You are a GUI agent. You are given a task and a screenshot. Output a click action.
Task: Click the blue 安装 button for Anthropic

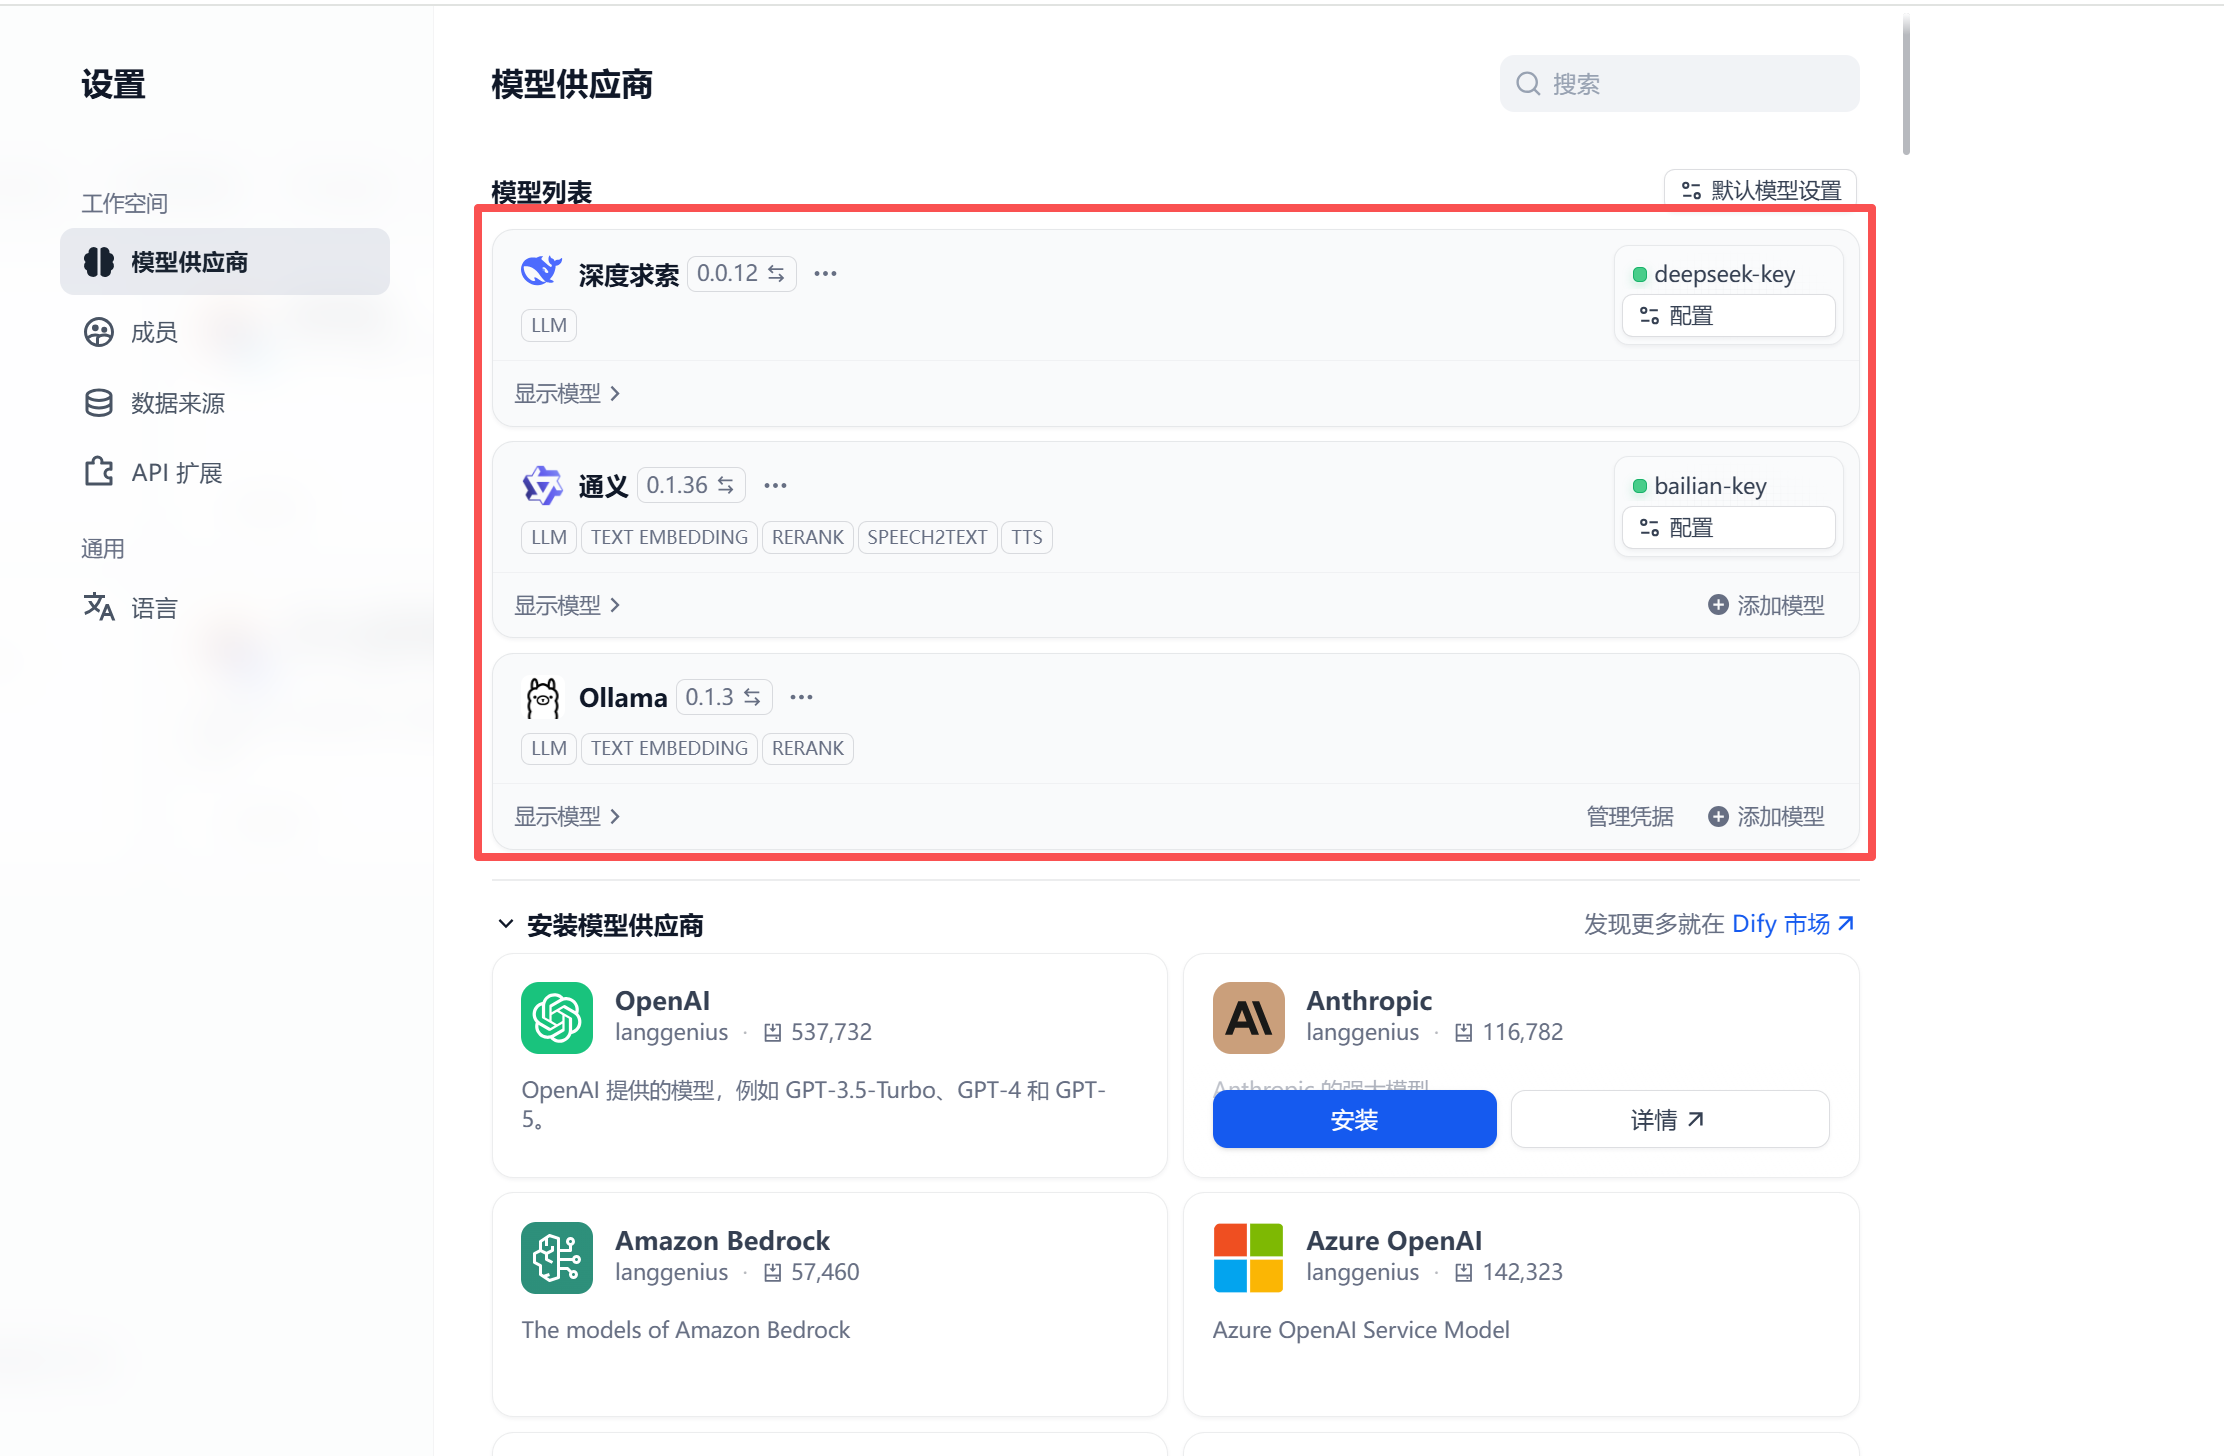tap(1354, 1120)
